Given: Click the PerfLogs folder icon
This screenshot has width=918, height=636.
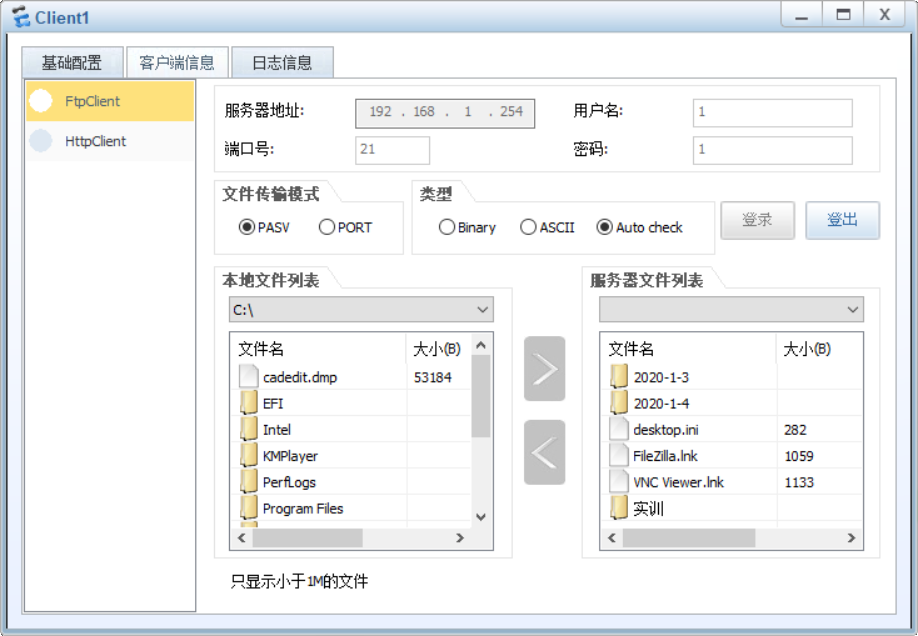Looking at the screenshot, I should [248, 482].
